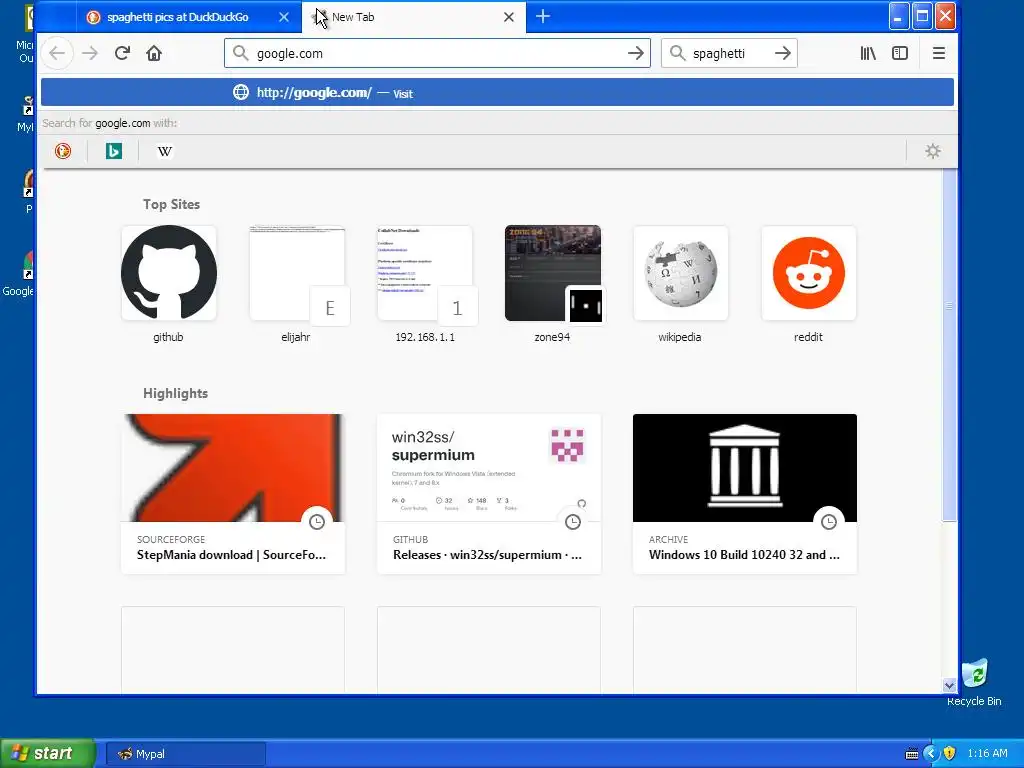Select the New Tab tab

pos(414,17)
